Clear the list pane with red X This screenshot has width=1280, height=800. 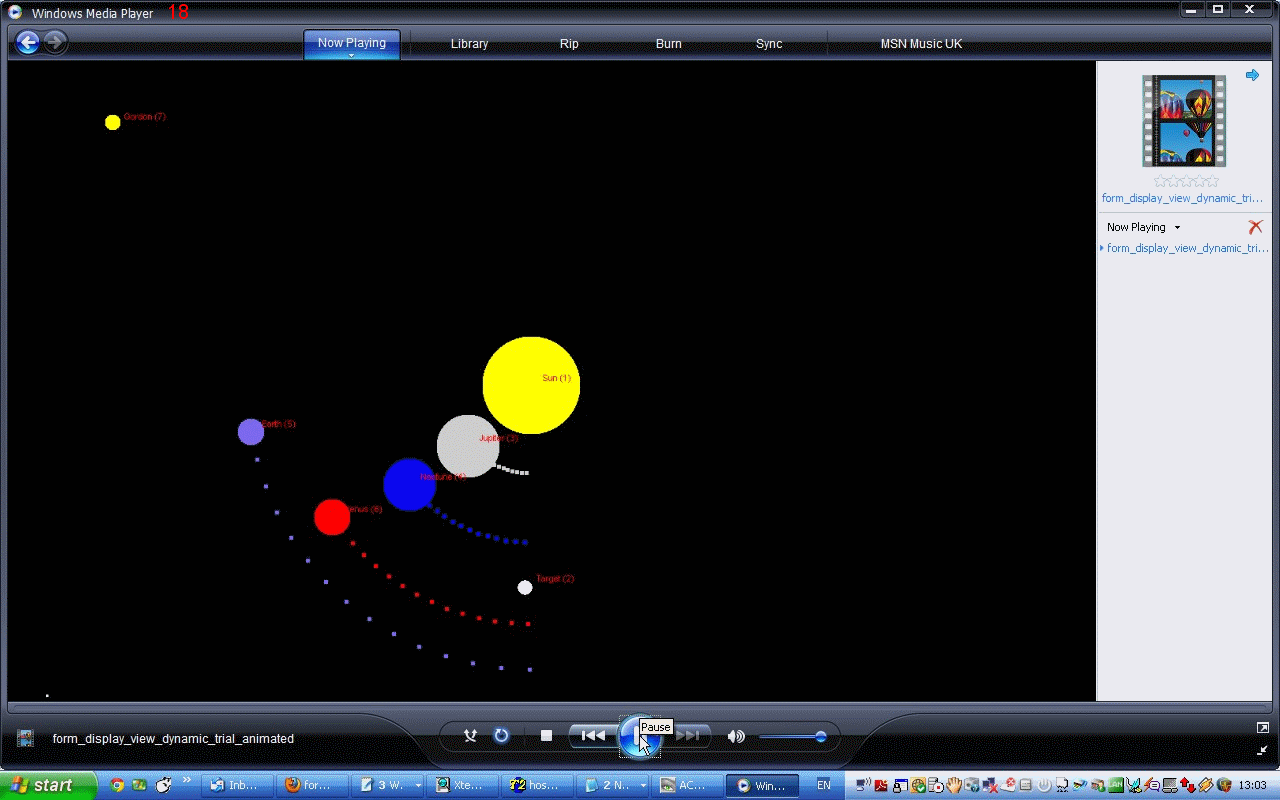point(1255,227)
